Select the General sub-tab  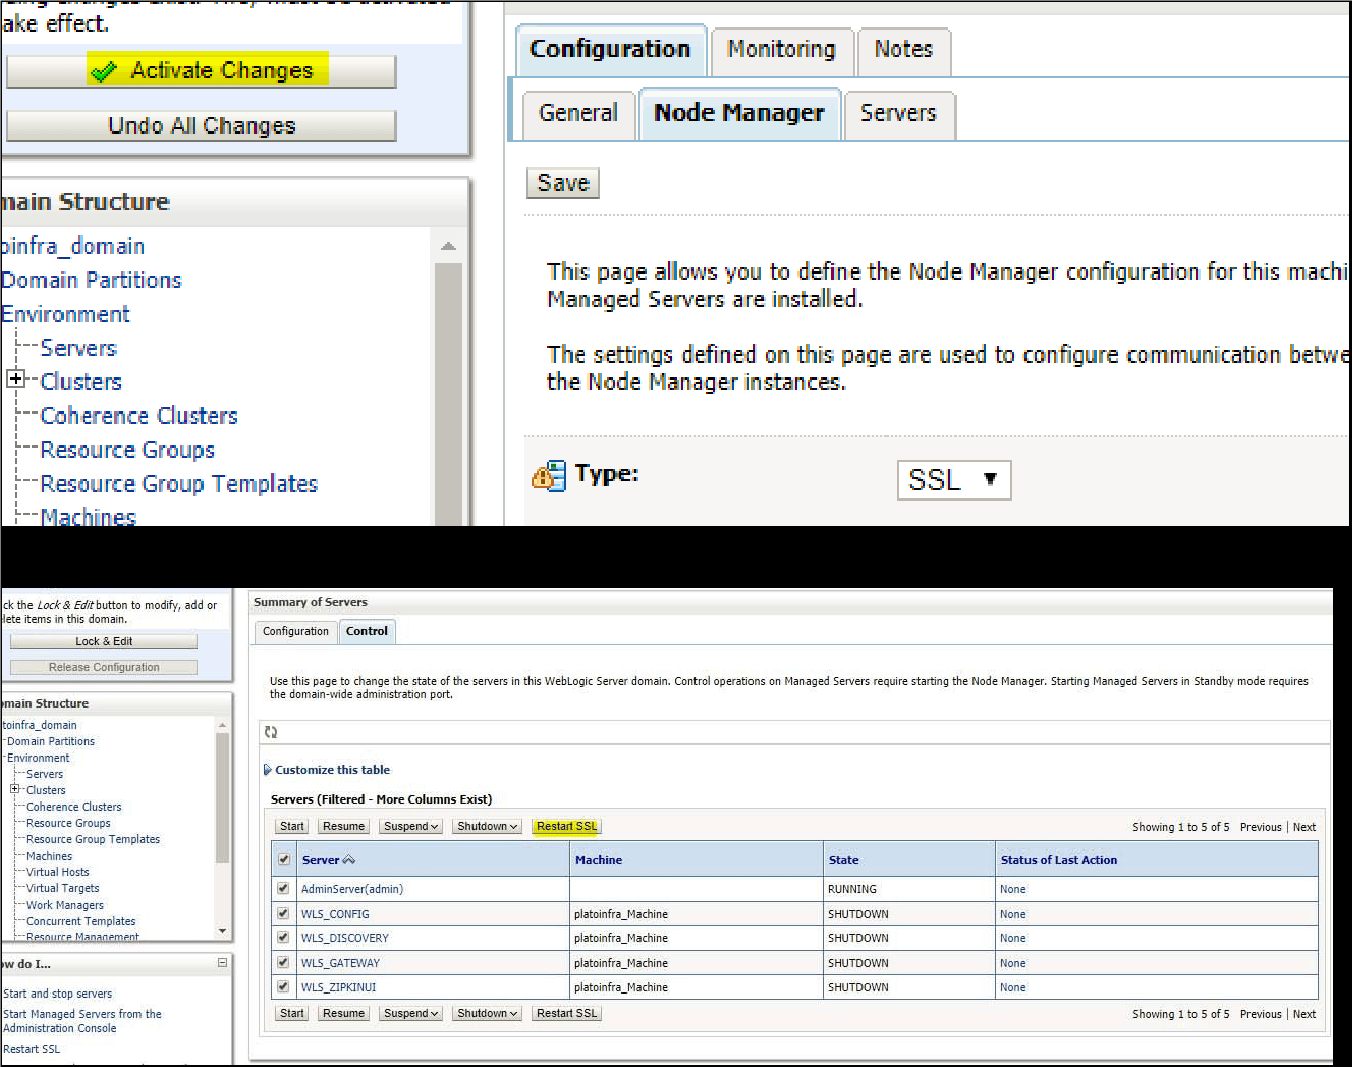coord(578,114)
